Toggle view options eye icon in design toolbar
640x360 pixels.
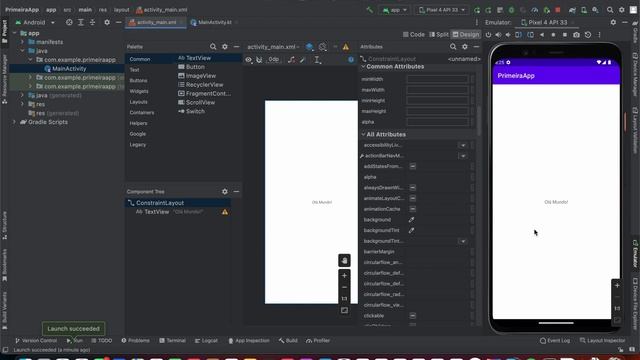[x=249, y=60]
